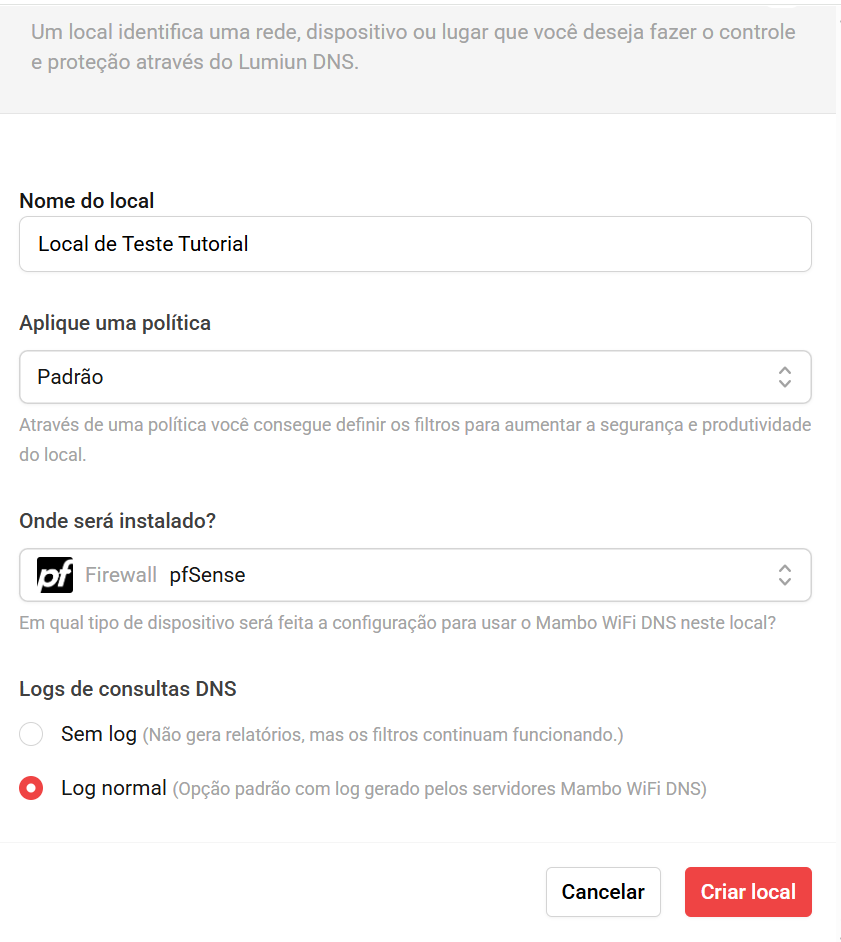Click the pfSense logo icon
This screenshot has width=841, height=942.
(x=55, y=575)
